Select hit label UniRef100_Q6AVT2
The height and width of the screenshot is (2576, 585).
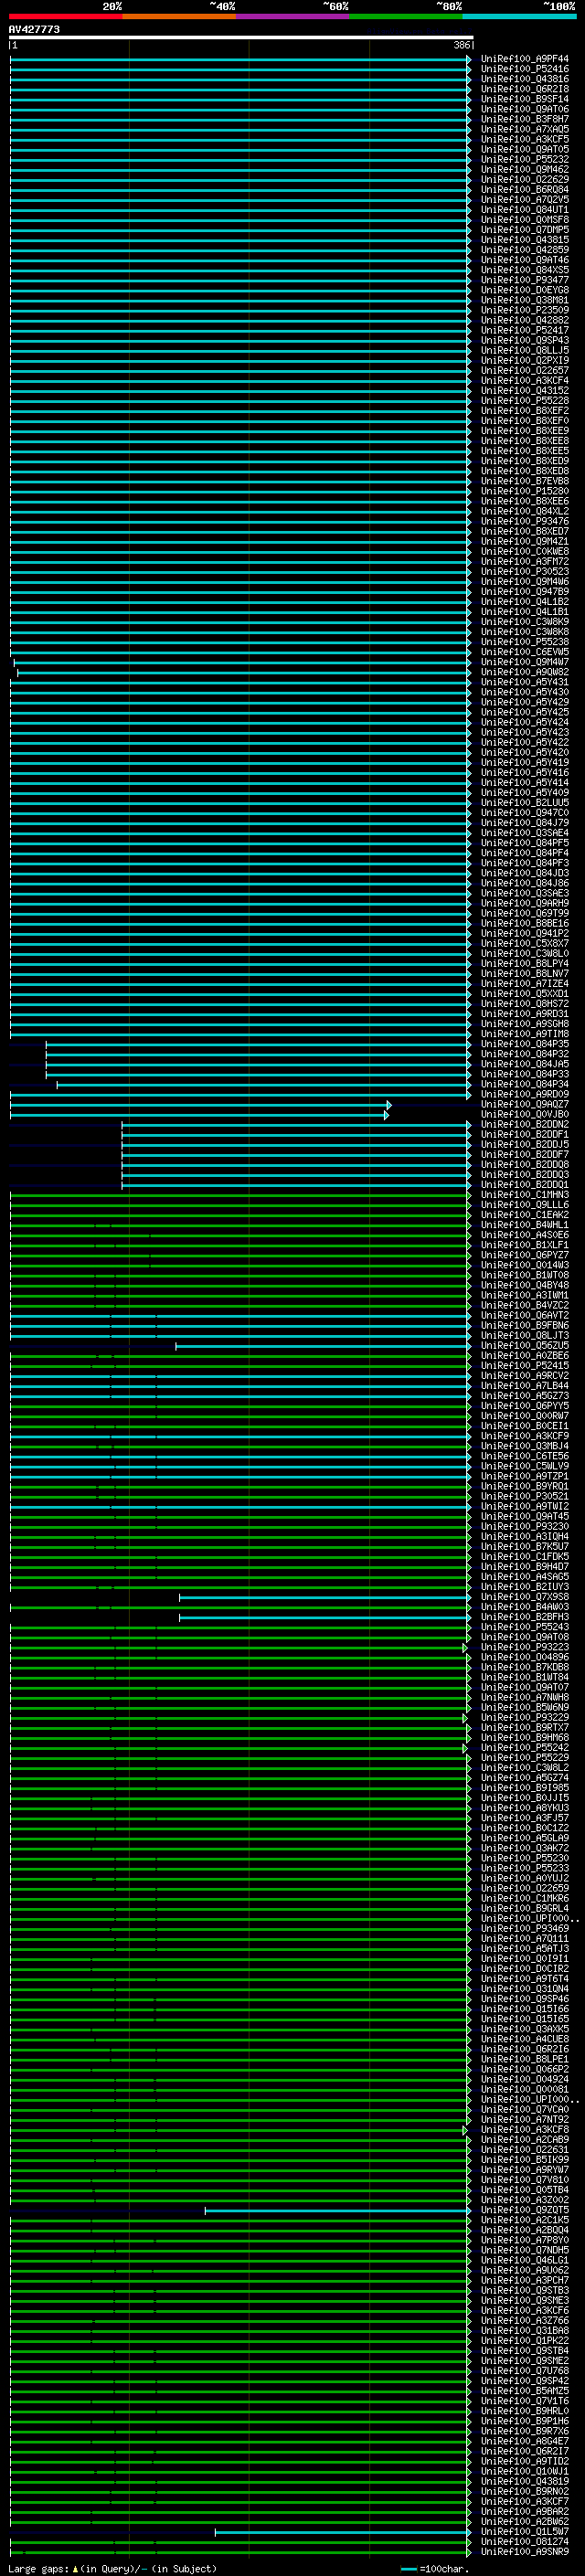525,1316
